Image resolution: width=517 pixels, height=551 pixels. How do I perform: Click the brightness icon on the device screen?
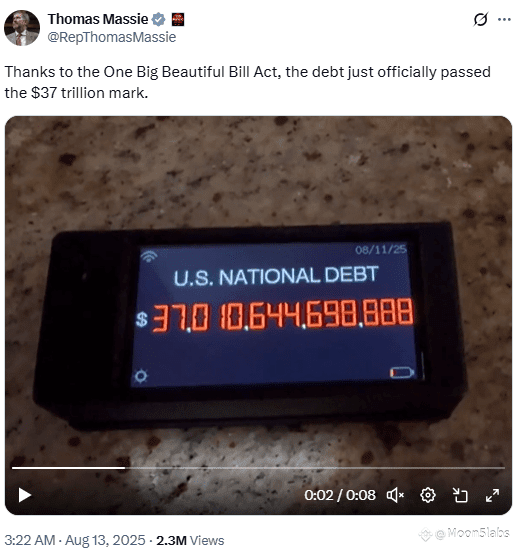point(141,376)
